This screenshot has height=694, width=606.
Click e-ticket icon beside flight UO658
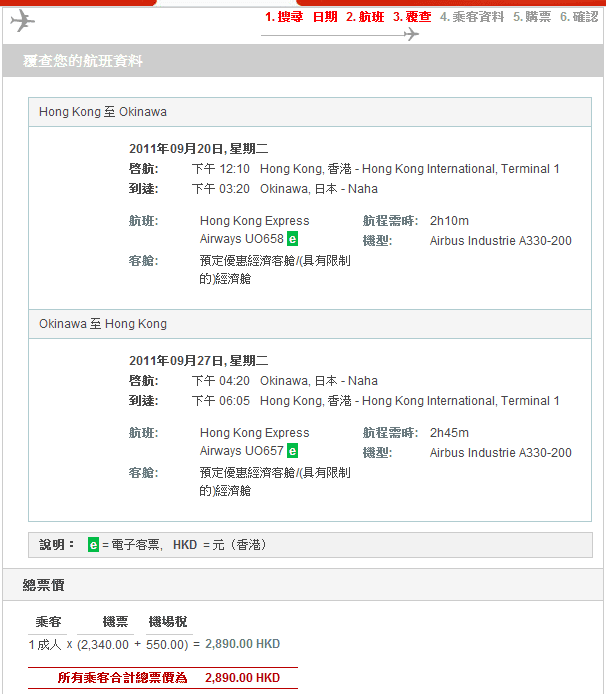(292, 239)
